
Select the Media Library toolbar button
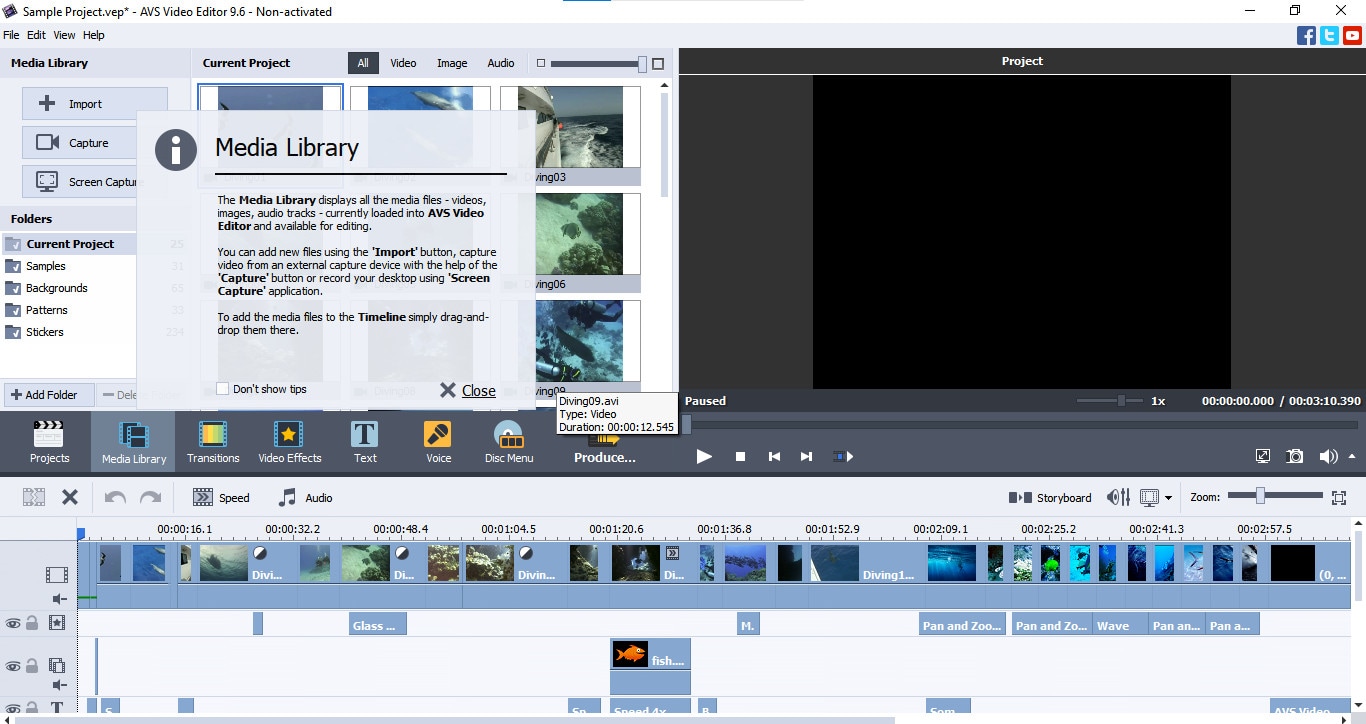click(x=134, y=442)
